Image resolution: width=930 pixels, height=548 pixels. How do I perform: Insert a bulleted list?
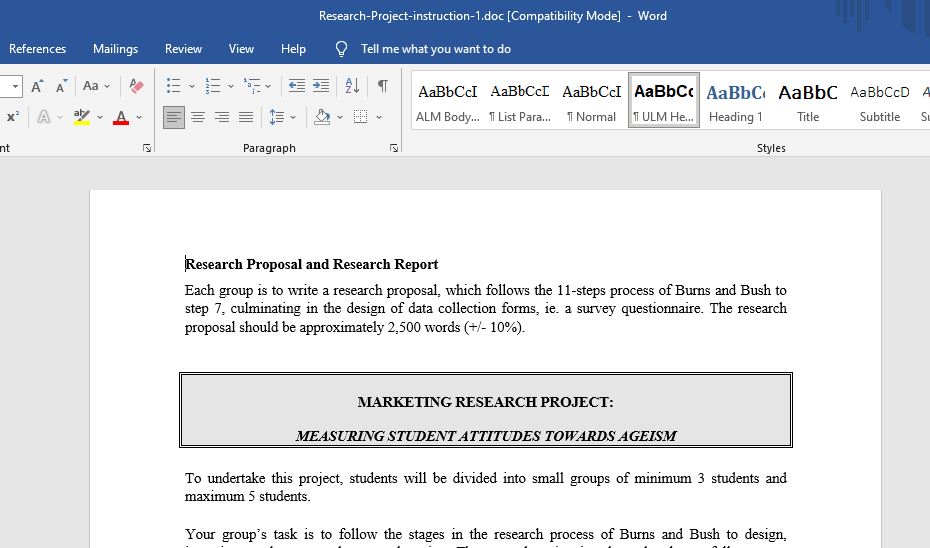pyautogui.click(x=173, y=86)
